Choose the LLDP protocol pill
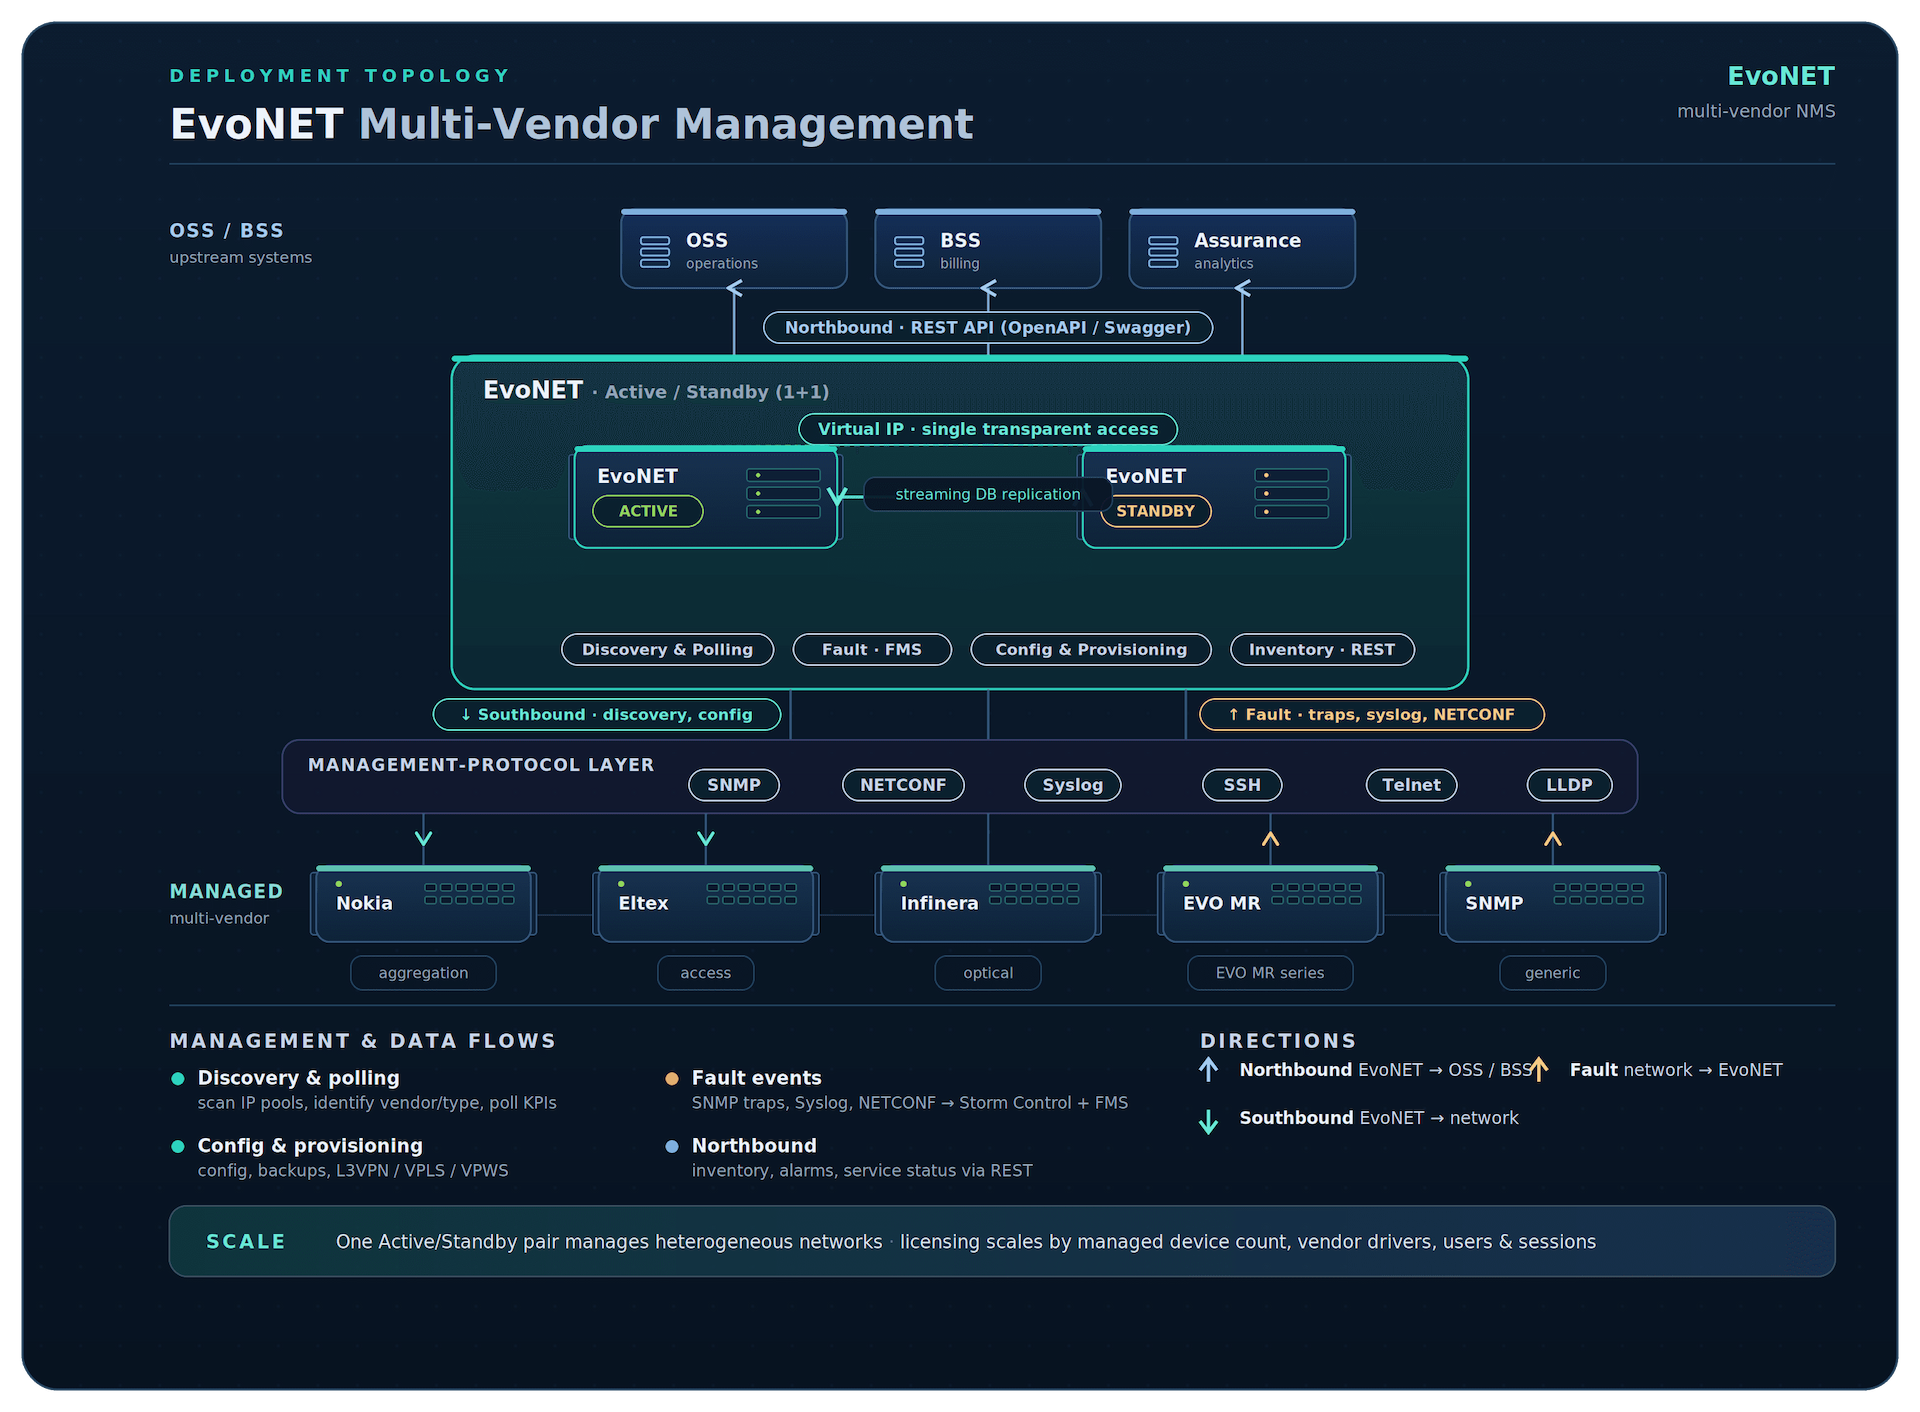Screen dimensions: 1920x1412 coord(1570,785)
